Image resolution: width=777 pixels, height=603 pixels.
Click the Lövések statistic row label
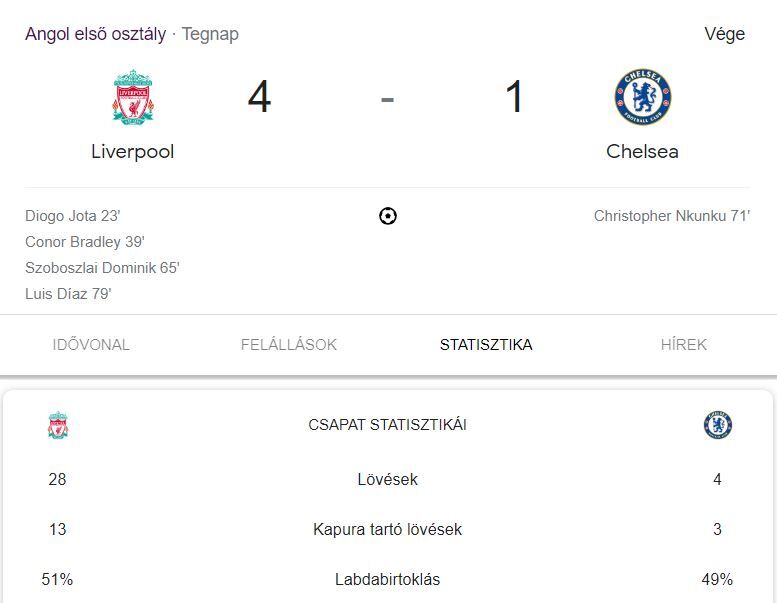[x=388, y=480]
